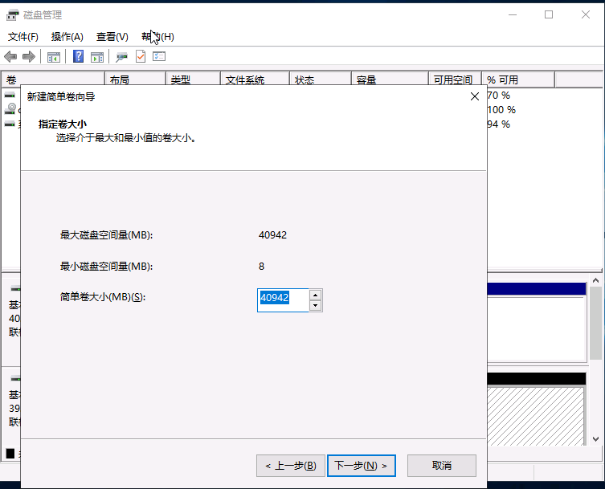This screenshot has width=605, height=490.
Task: Decrease volume size with down spinner arrow
Action: pyautogui.click(x=315, y=305)
